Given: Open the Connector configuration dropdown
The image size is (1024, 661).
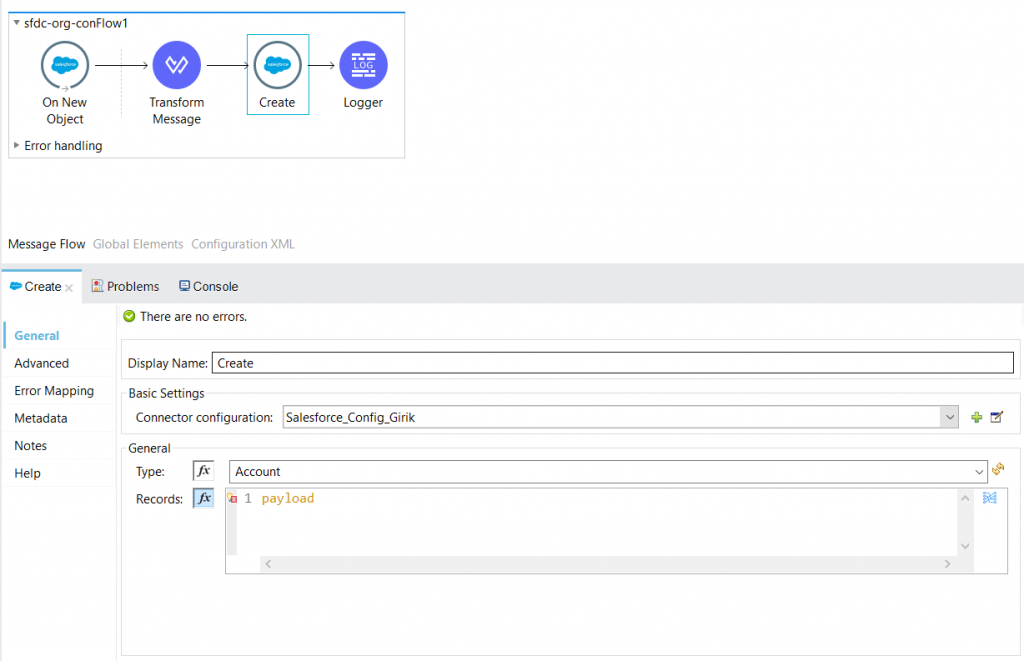Looking at the screenshot, I should click(x=949, y=417).
